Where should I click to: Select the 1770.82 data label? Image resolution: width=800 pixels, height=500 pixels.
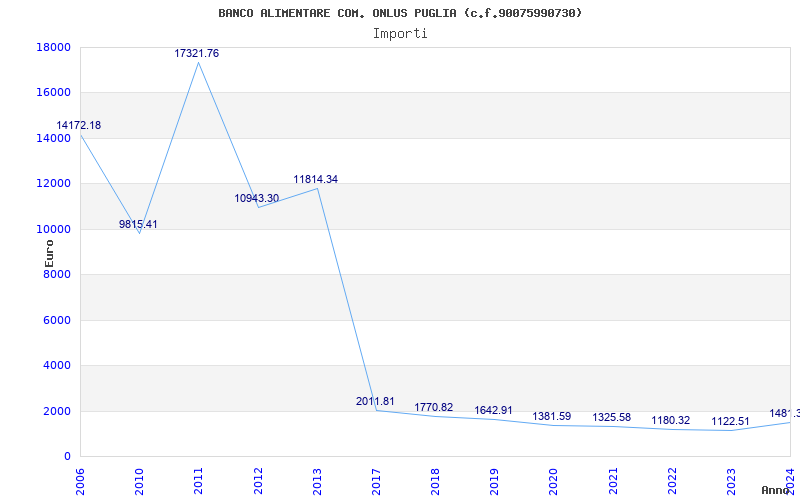tap(434, 407)
